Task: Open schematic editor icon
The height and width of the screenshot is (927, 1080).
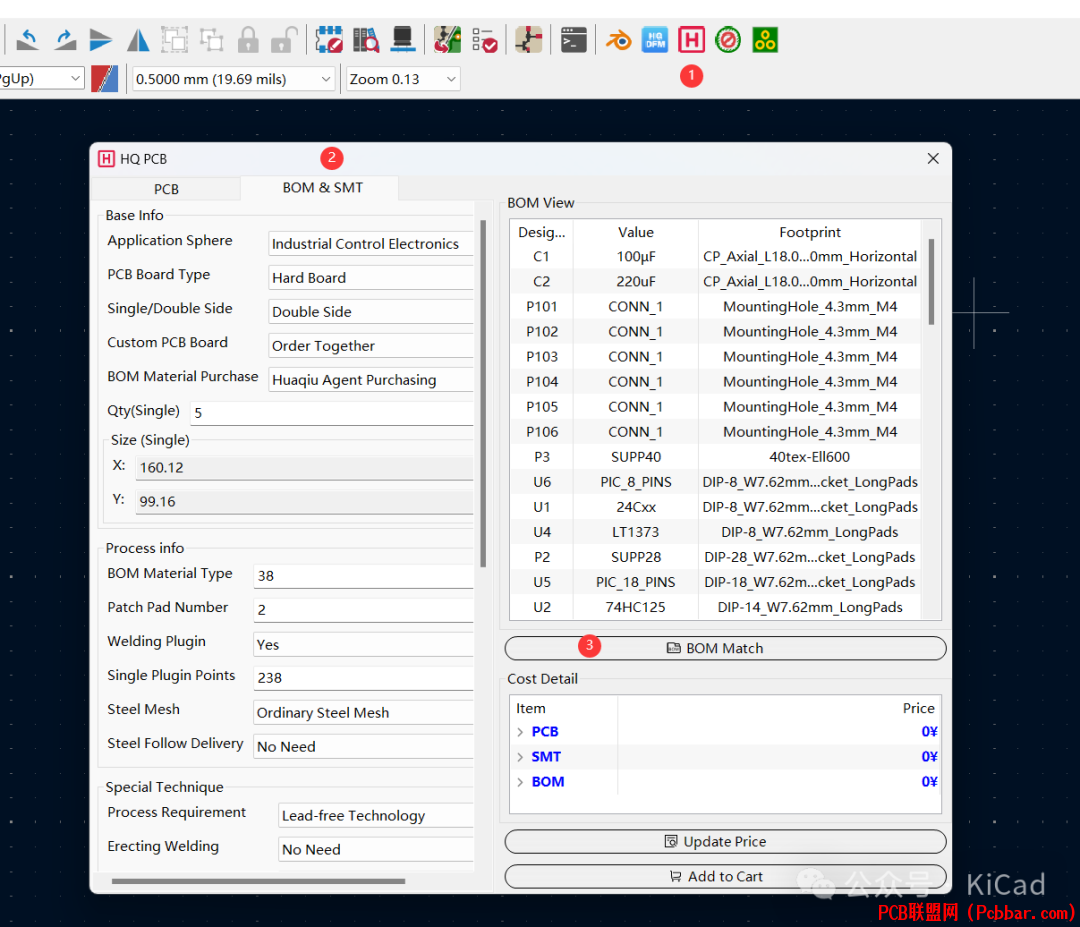Action: tap(529, 40)
